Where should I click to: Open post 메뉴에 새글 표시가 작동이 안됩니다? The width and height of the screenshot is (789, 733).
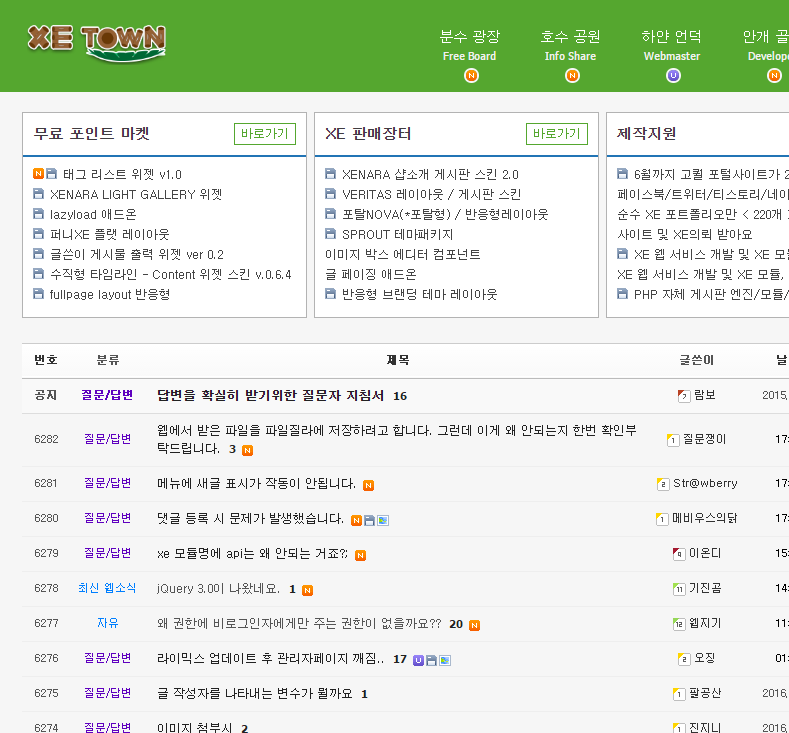tap(256, 483)
